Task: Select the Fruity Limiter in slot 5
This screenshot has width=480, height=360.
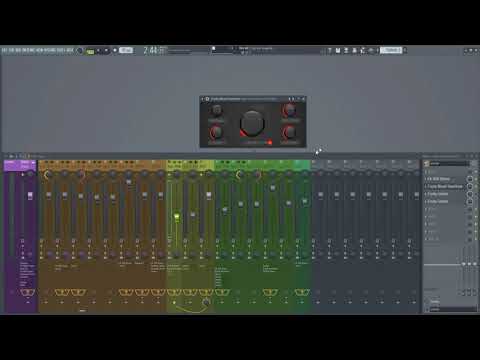Action: pyautogui.click(x=445, y=202)
